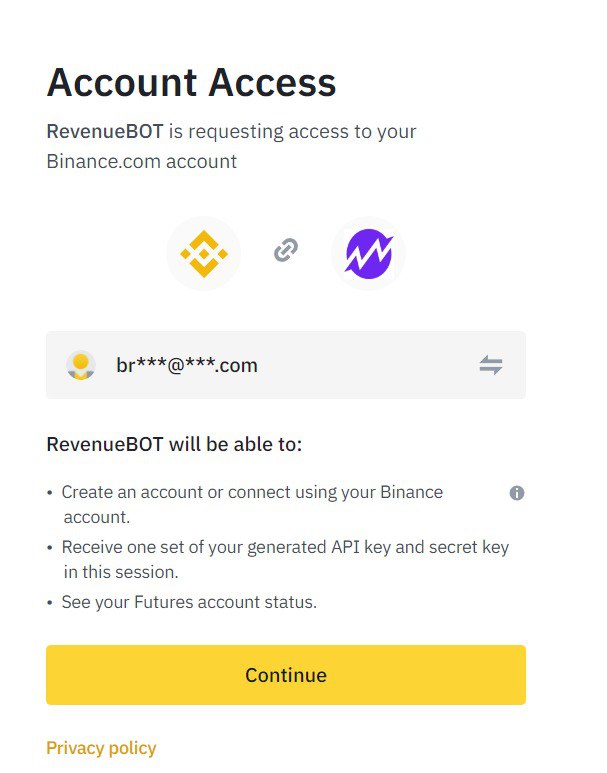Click the yellow Binance logo icon

point(204,254)
